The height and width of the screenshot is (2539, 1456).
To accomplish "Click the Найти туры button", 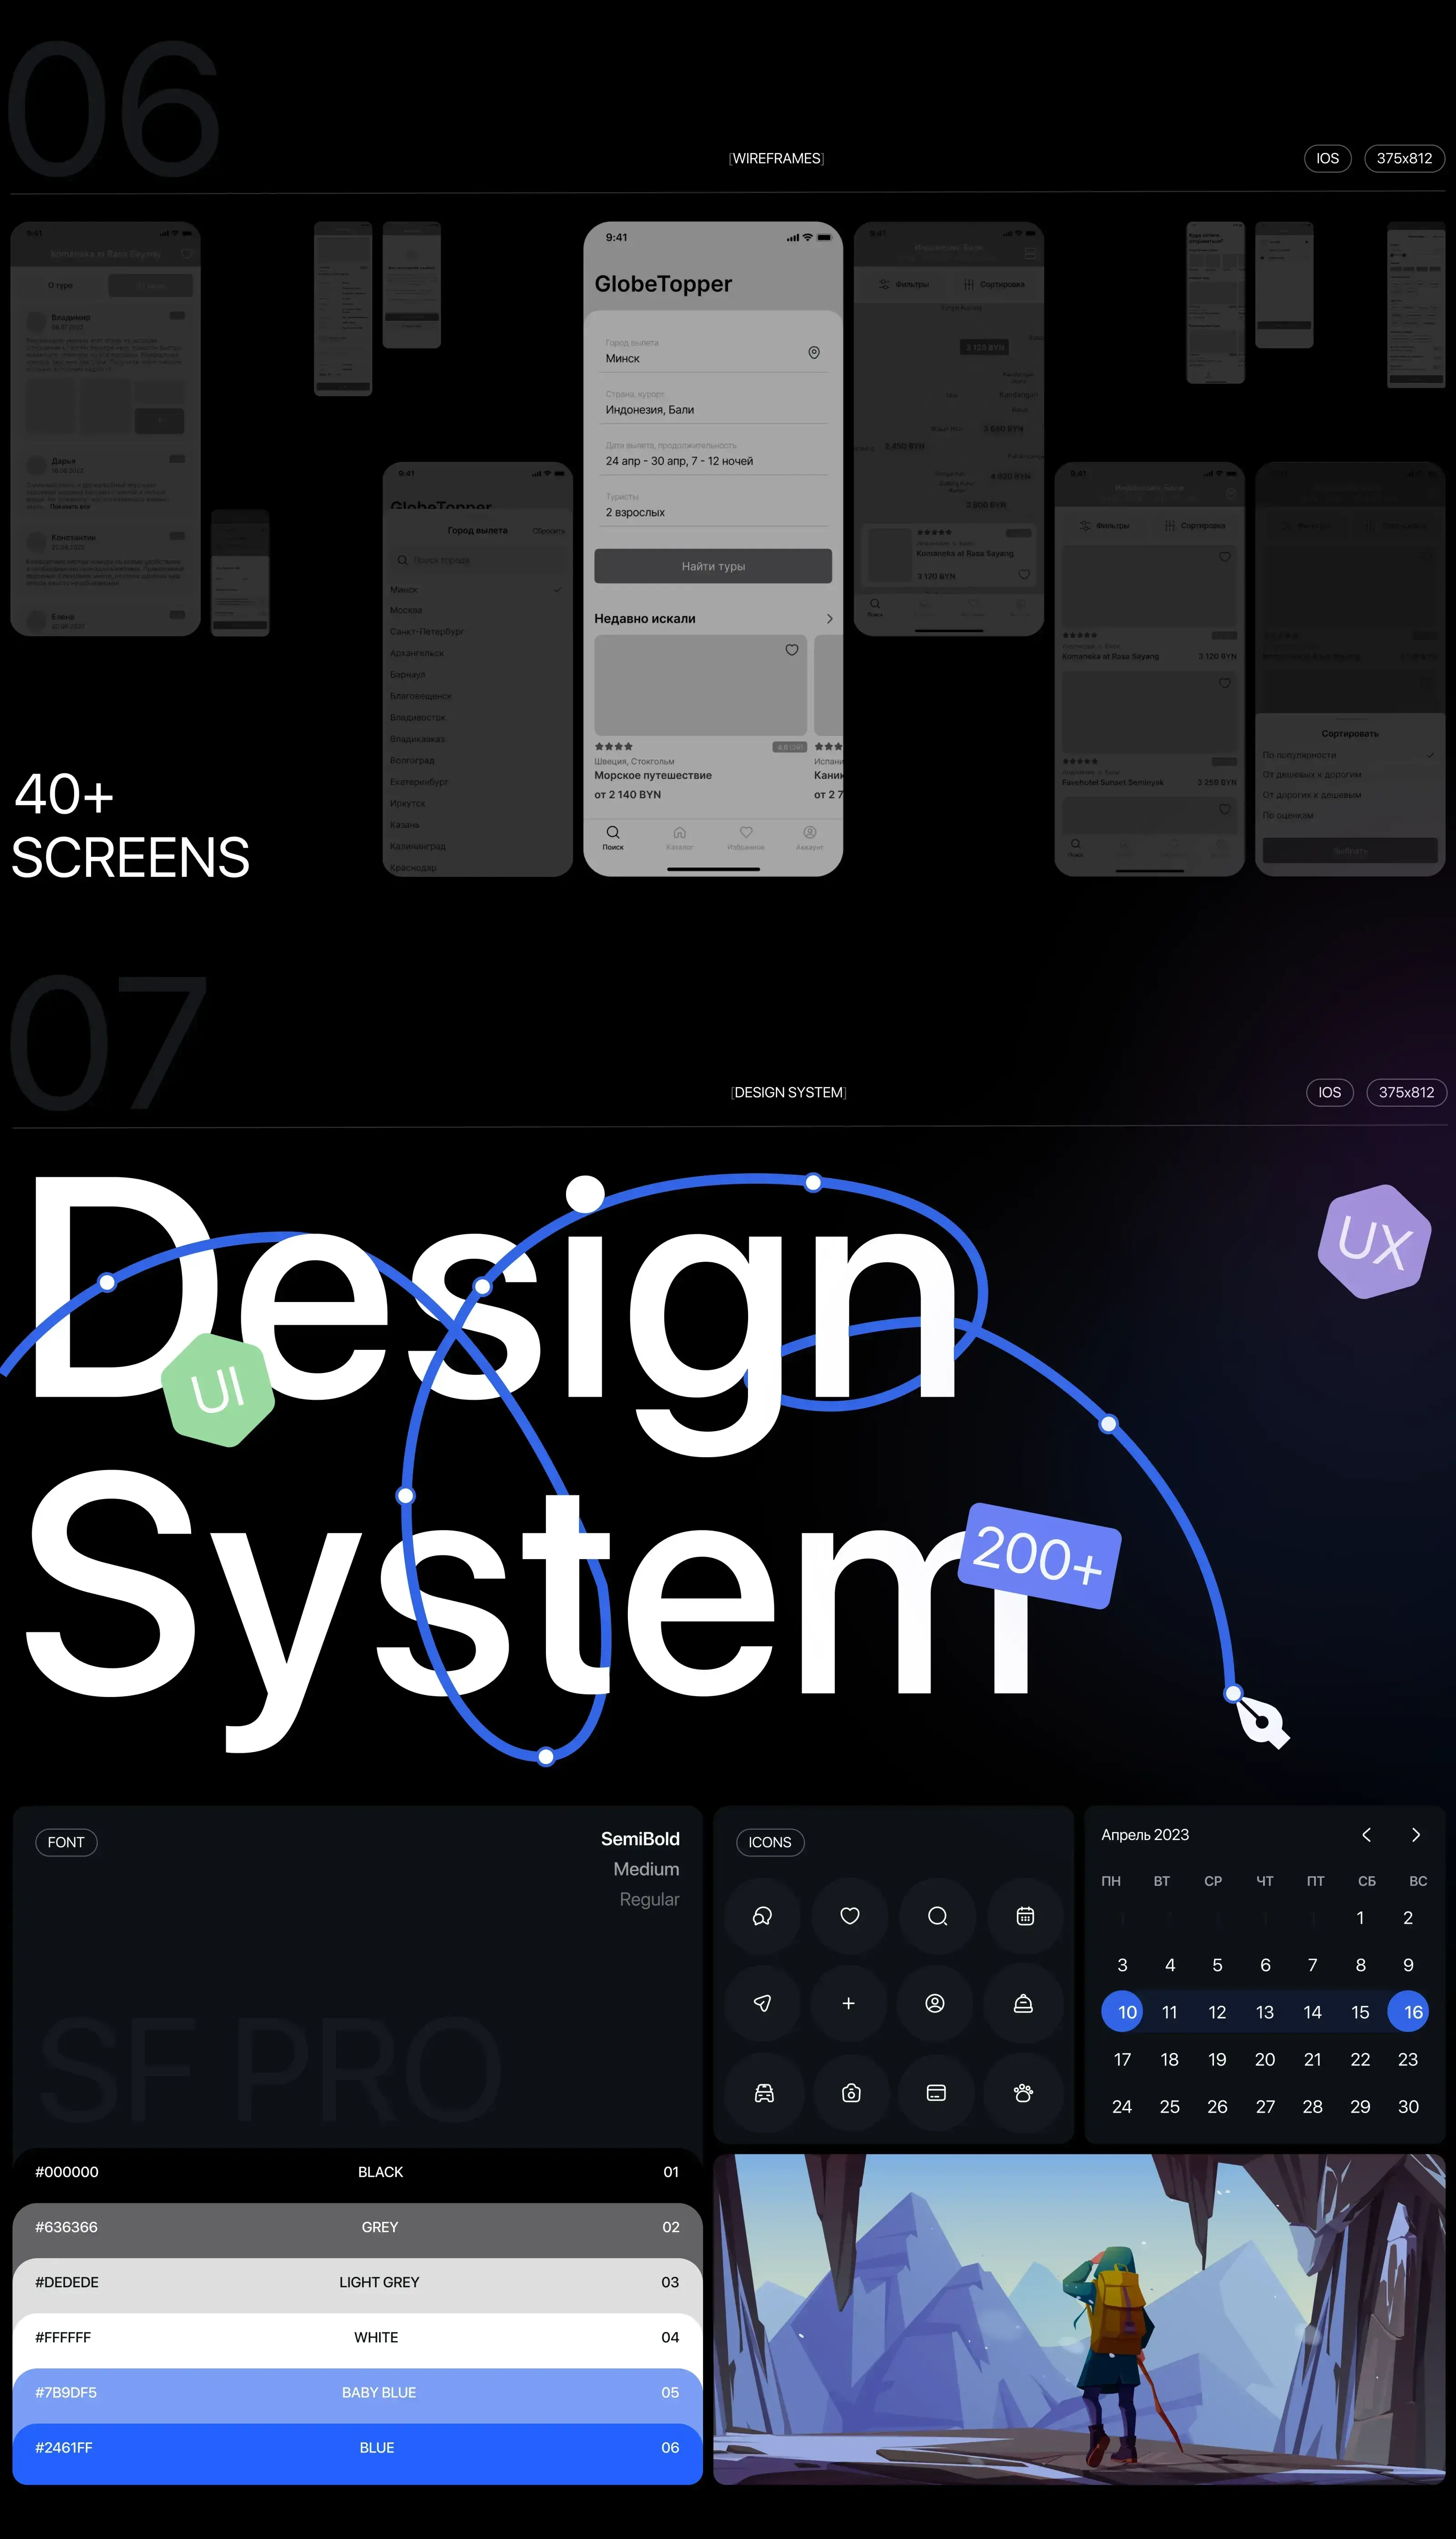I will 713,566.
